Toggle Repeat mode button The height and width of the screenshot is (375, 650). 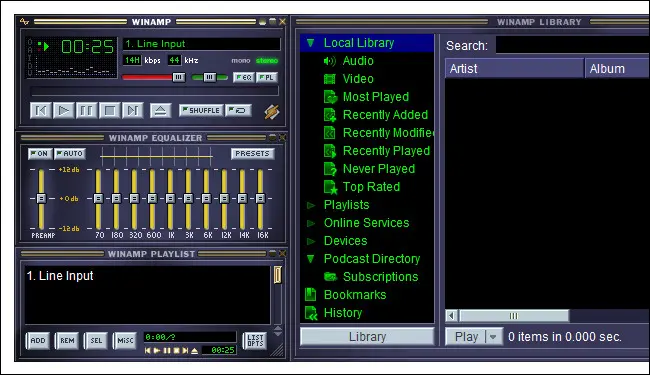coord(238,111)
